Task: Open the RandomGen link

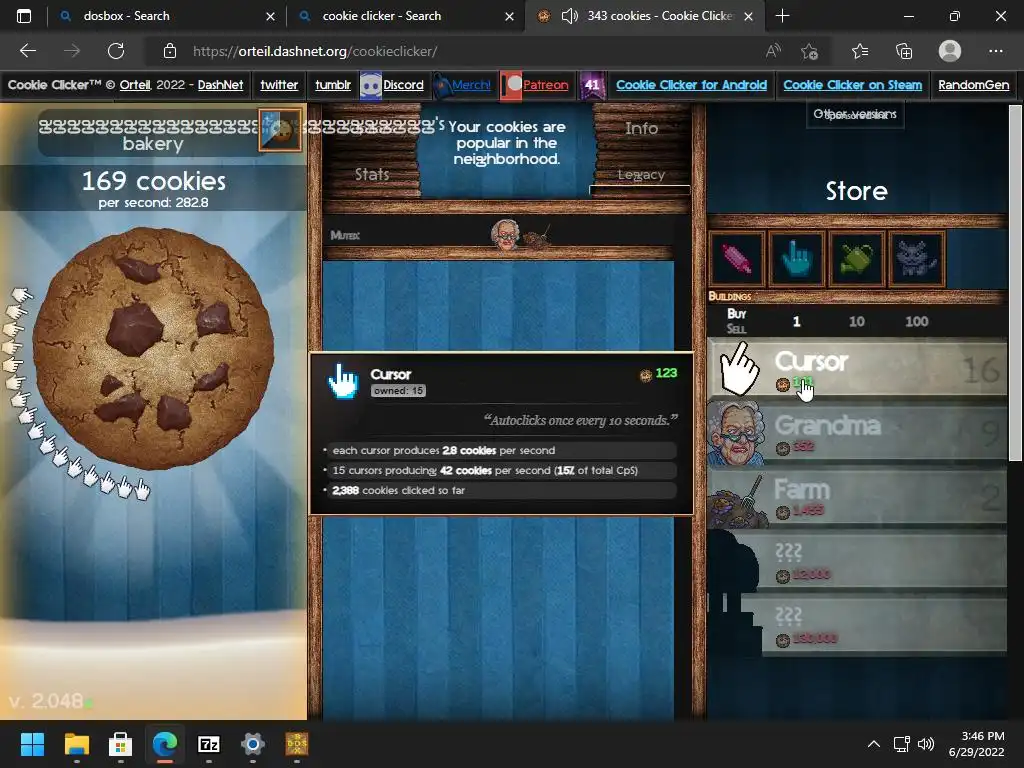Action: point(973,85)
